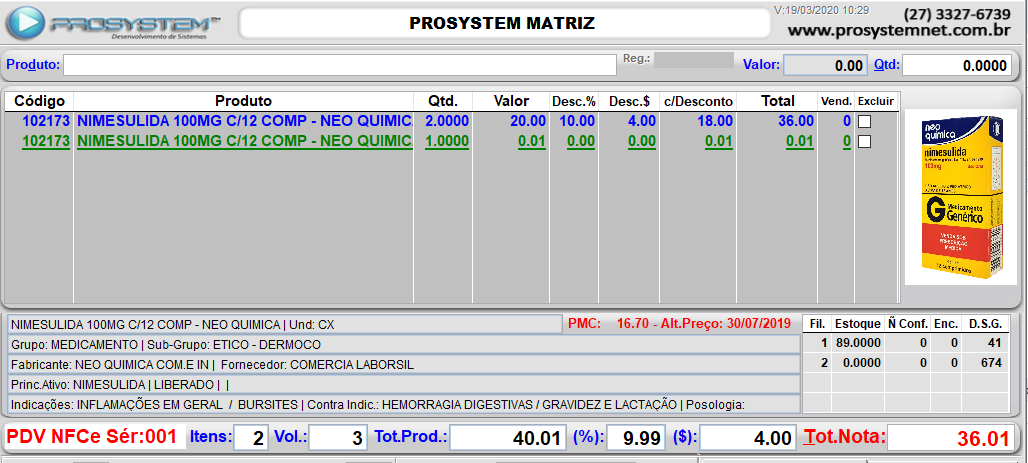The image size is (1028, 463).
Task: Click the greyed Reg. field
Action: (694, 60)
